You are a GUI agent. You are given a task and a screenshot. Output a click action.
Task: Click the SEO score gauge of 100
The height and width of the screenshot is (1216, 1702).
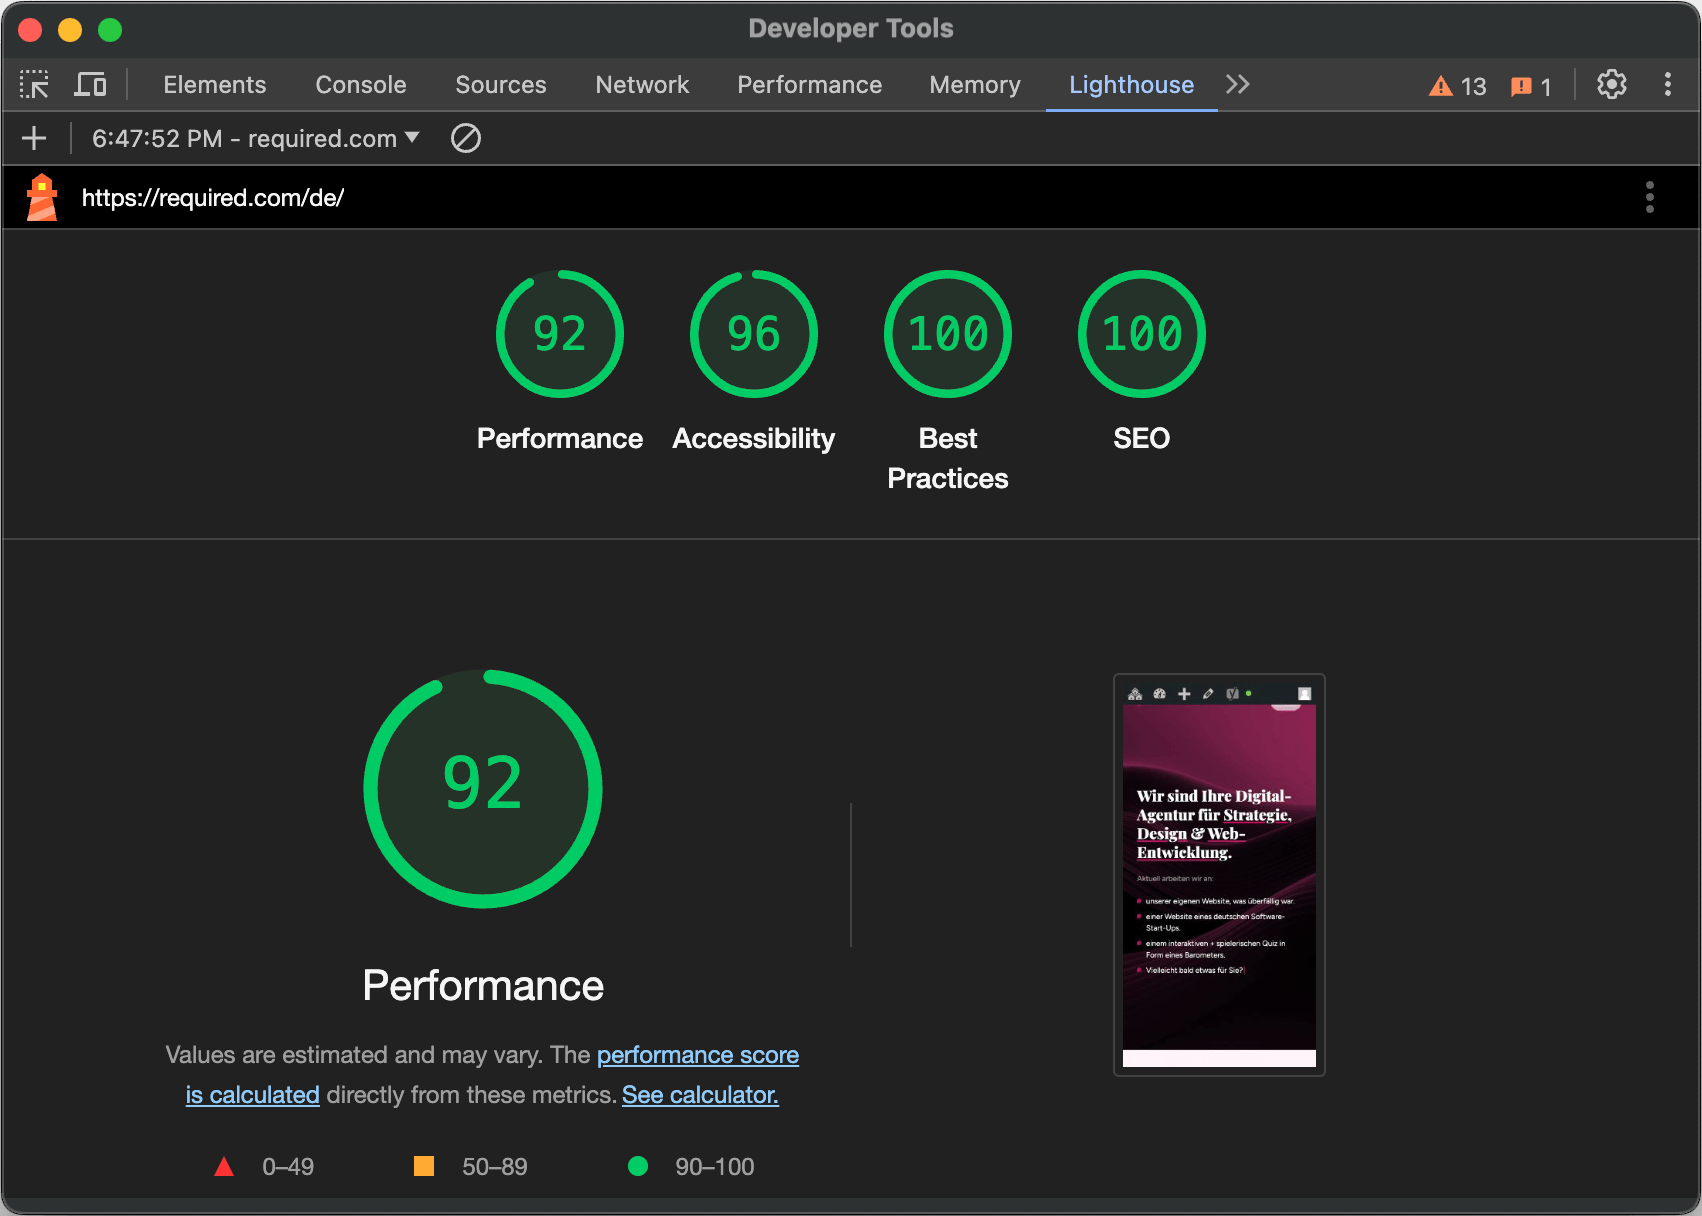coord(1141,334)
